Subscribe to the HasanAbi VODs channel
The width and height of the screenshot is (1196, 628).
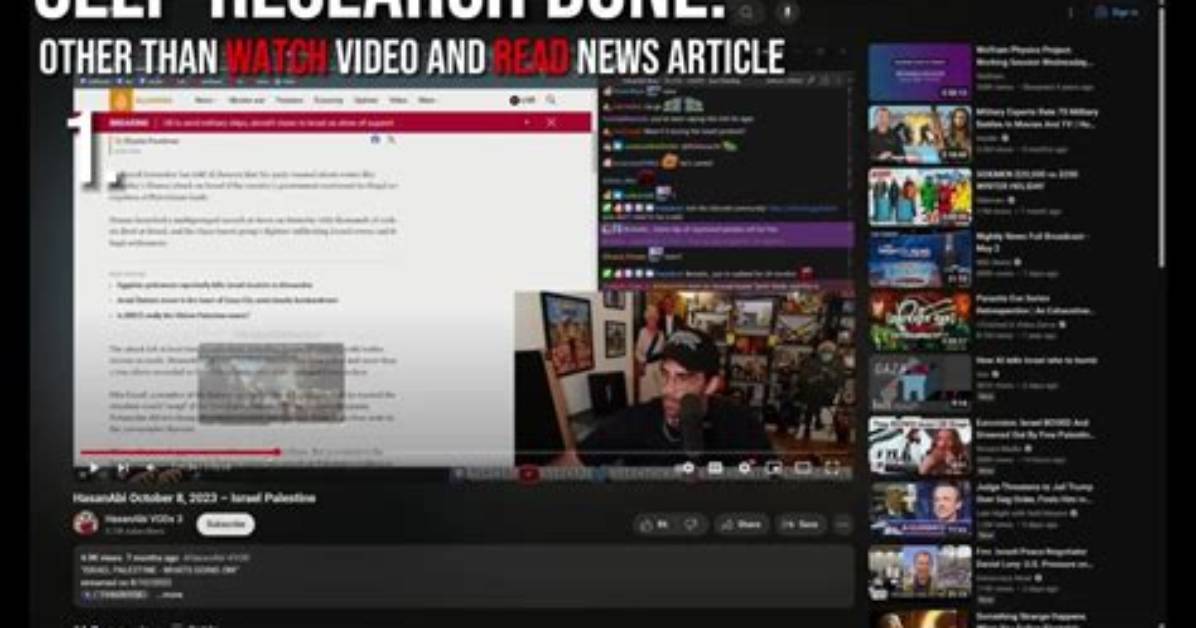[226, 524]
